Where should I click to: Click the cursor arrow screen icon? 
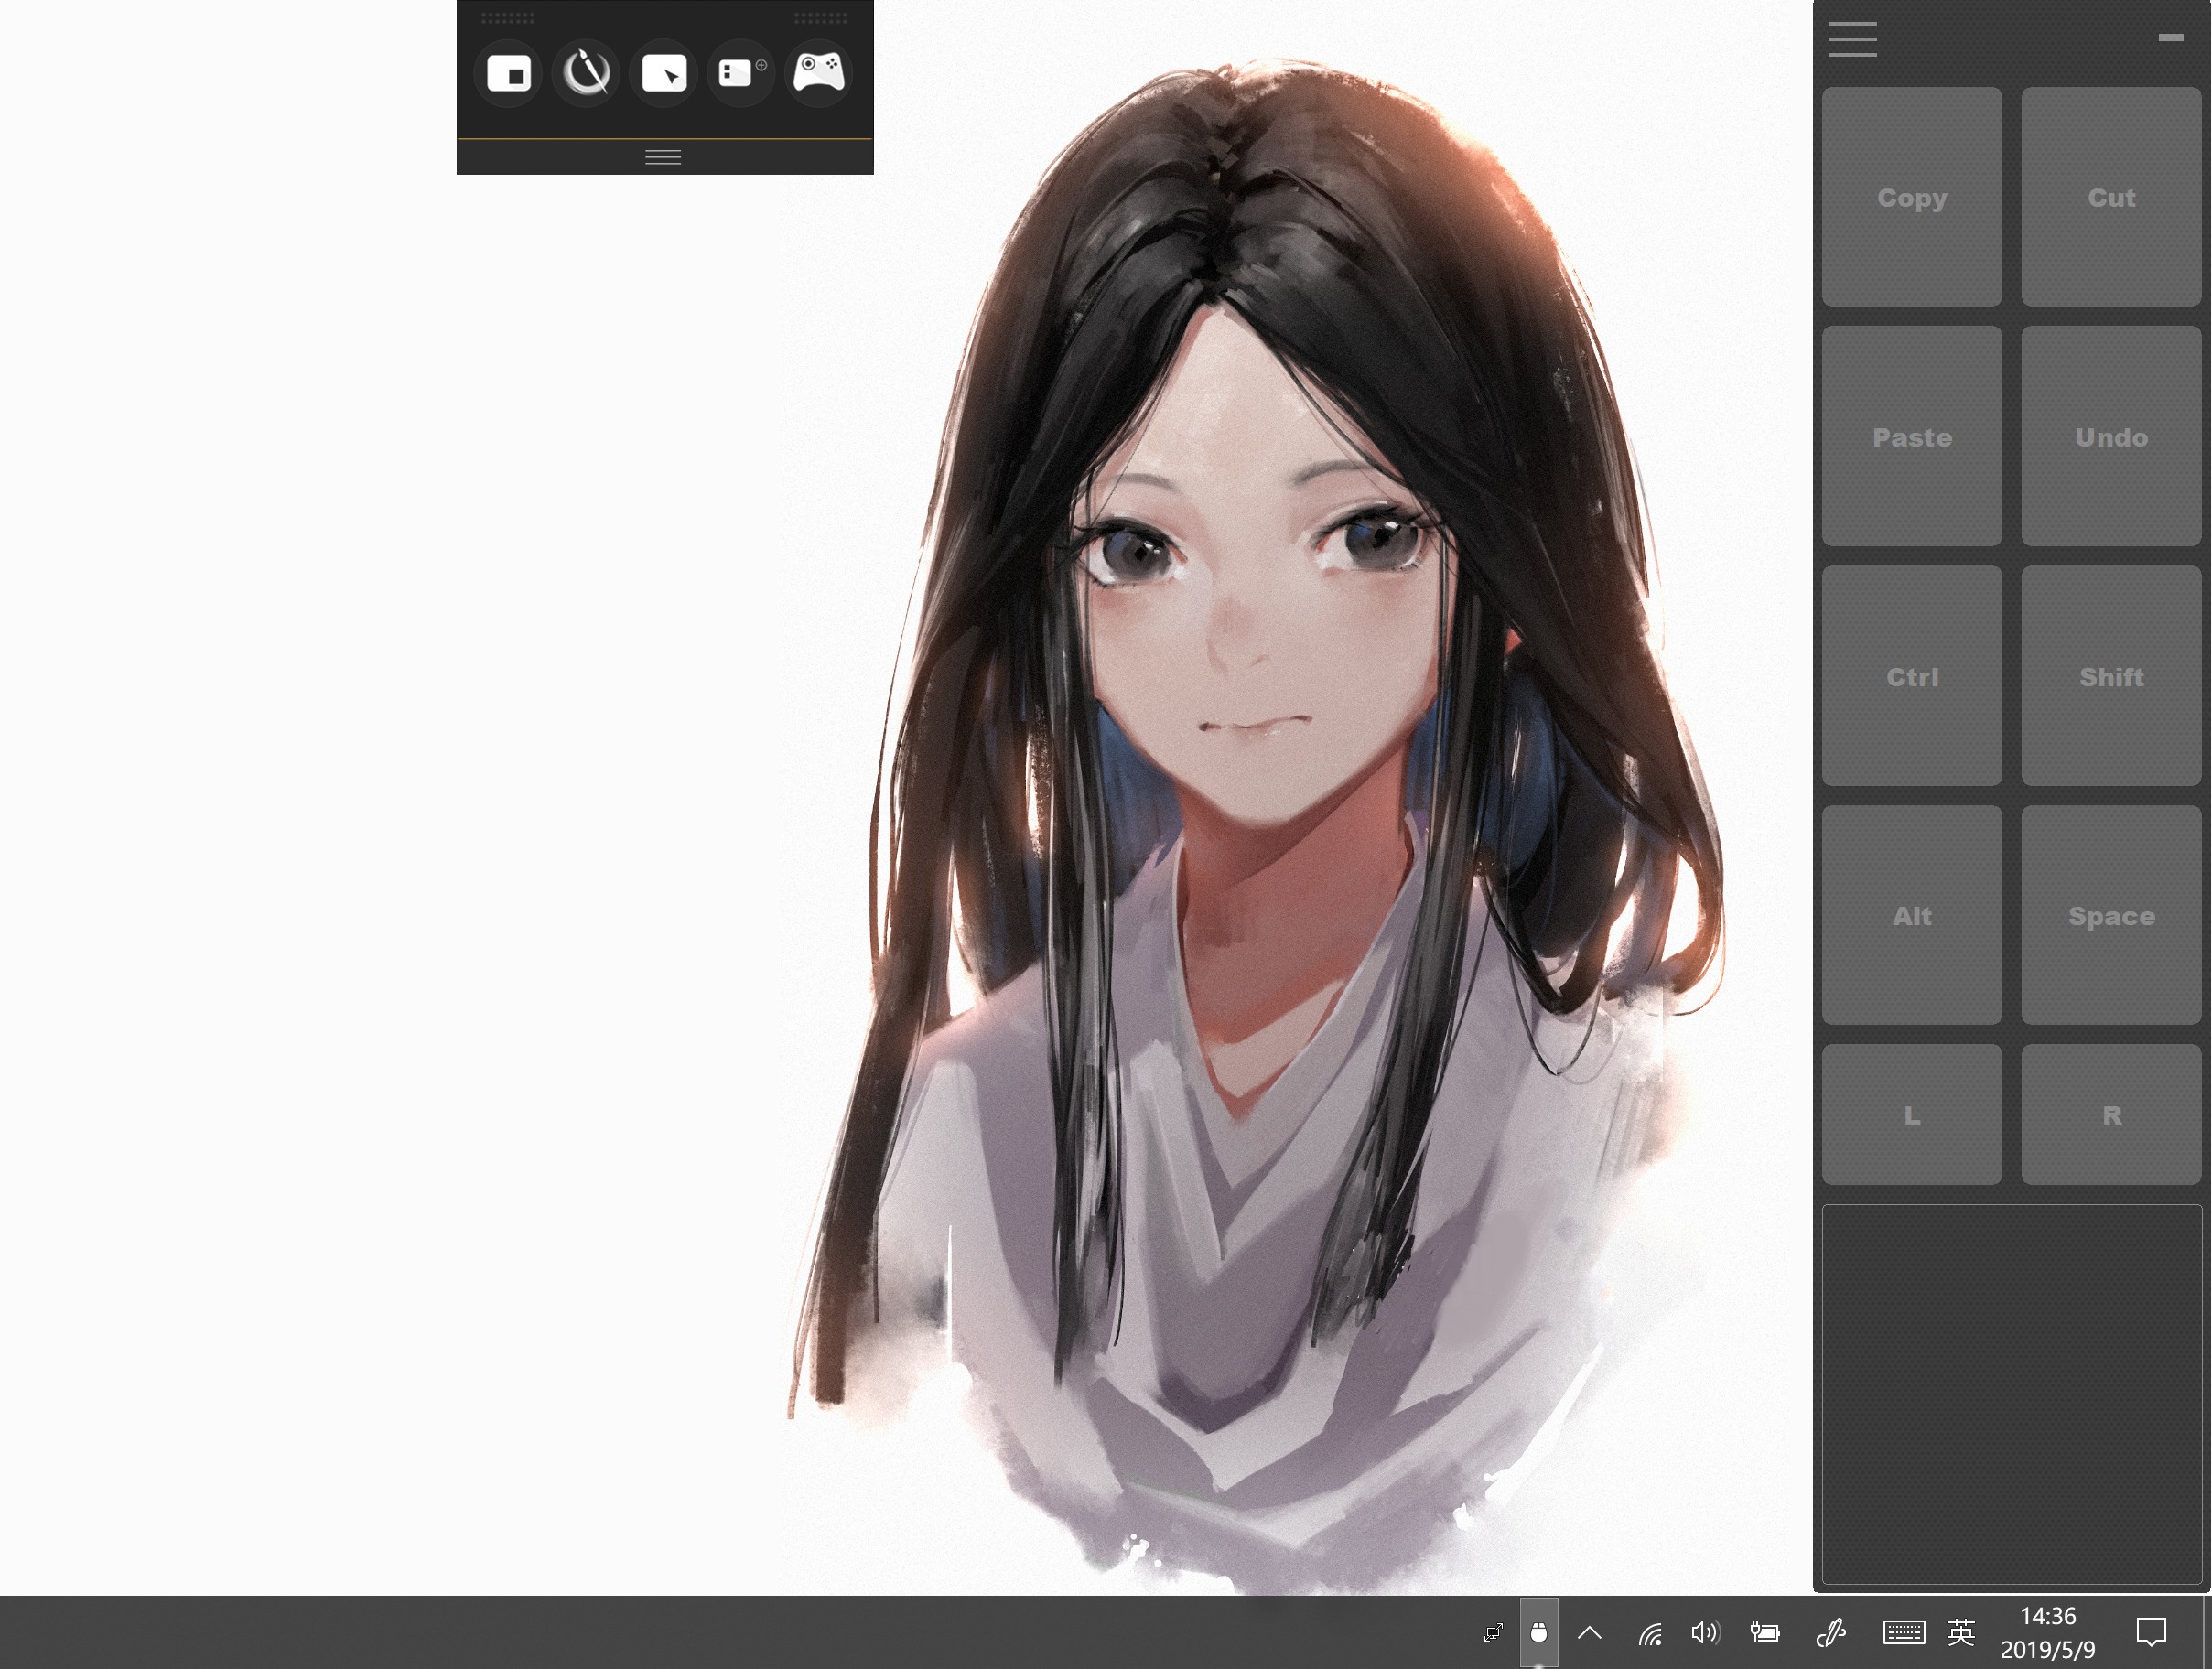tap(664, 74)
